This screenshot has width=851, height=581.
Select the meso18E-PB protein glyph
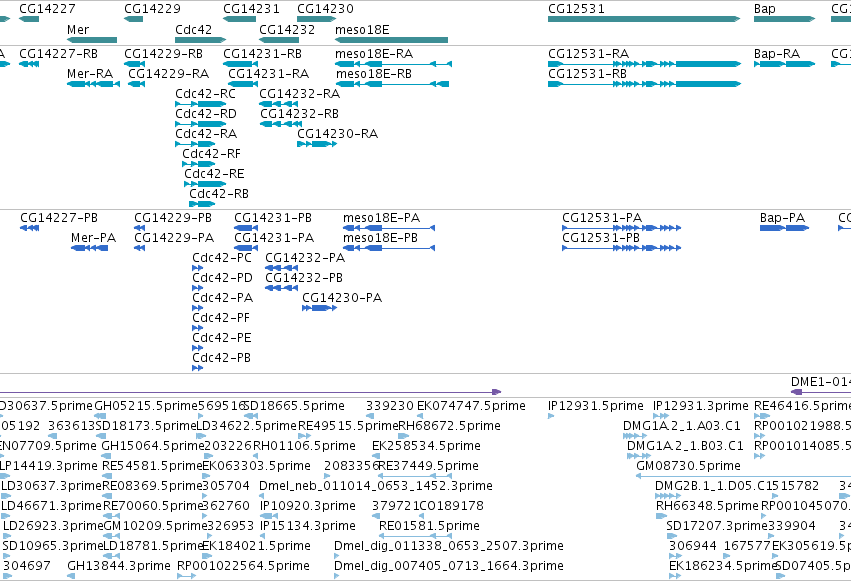389,248
